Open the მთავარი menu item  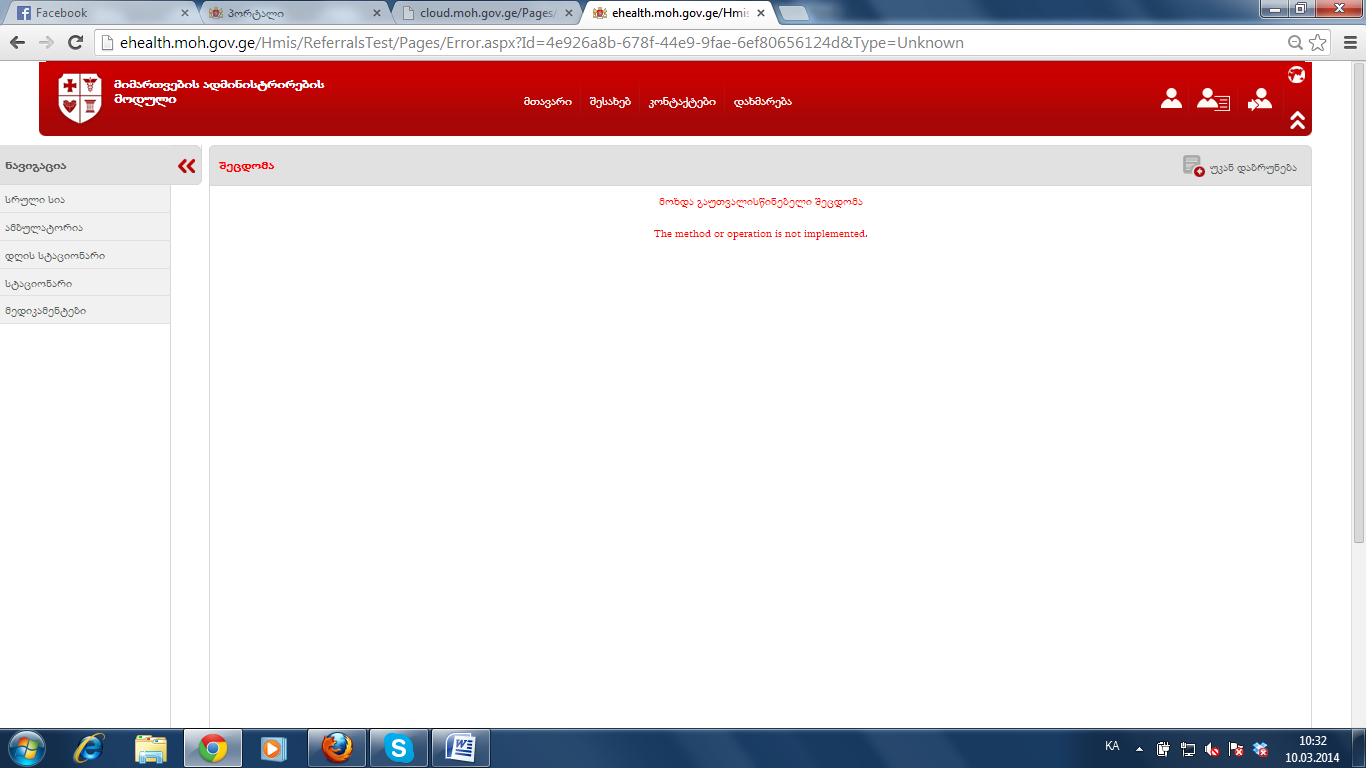(547, 102)
